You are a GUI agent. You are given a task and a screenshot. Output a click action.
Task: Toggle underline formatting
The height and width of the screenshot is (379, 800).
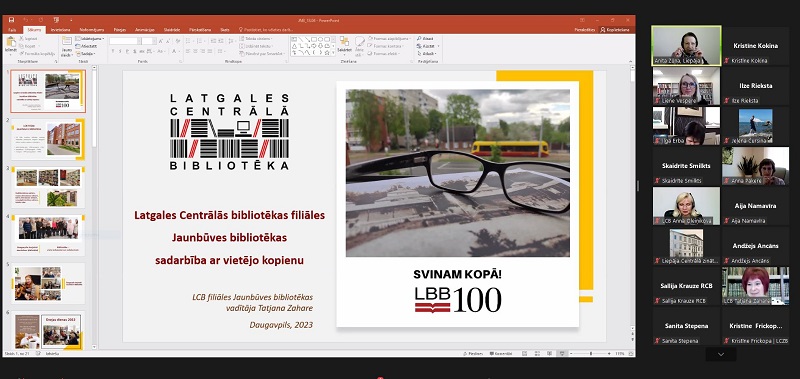coord(128,52)
